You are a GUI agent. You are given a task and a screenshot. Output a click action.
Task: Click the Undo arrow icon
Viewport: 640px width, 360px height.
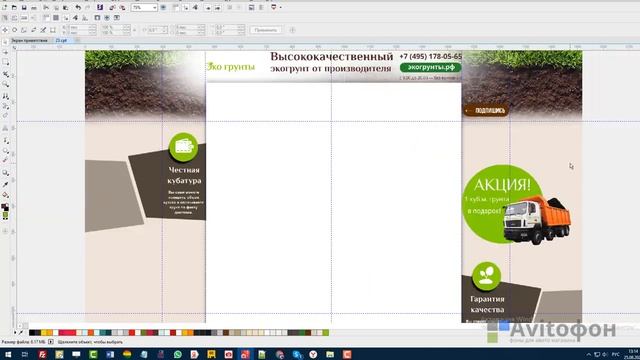tap(78, 7)
